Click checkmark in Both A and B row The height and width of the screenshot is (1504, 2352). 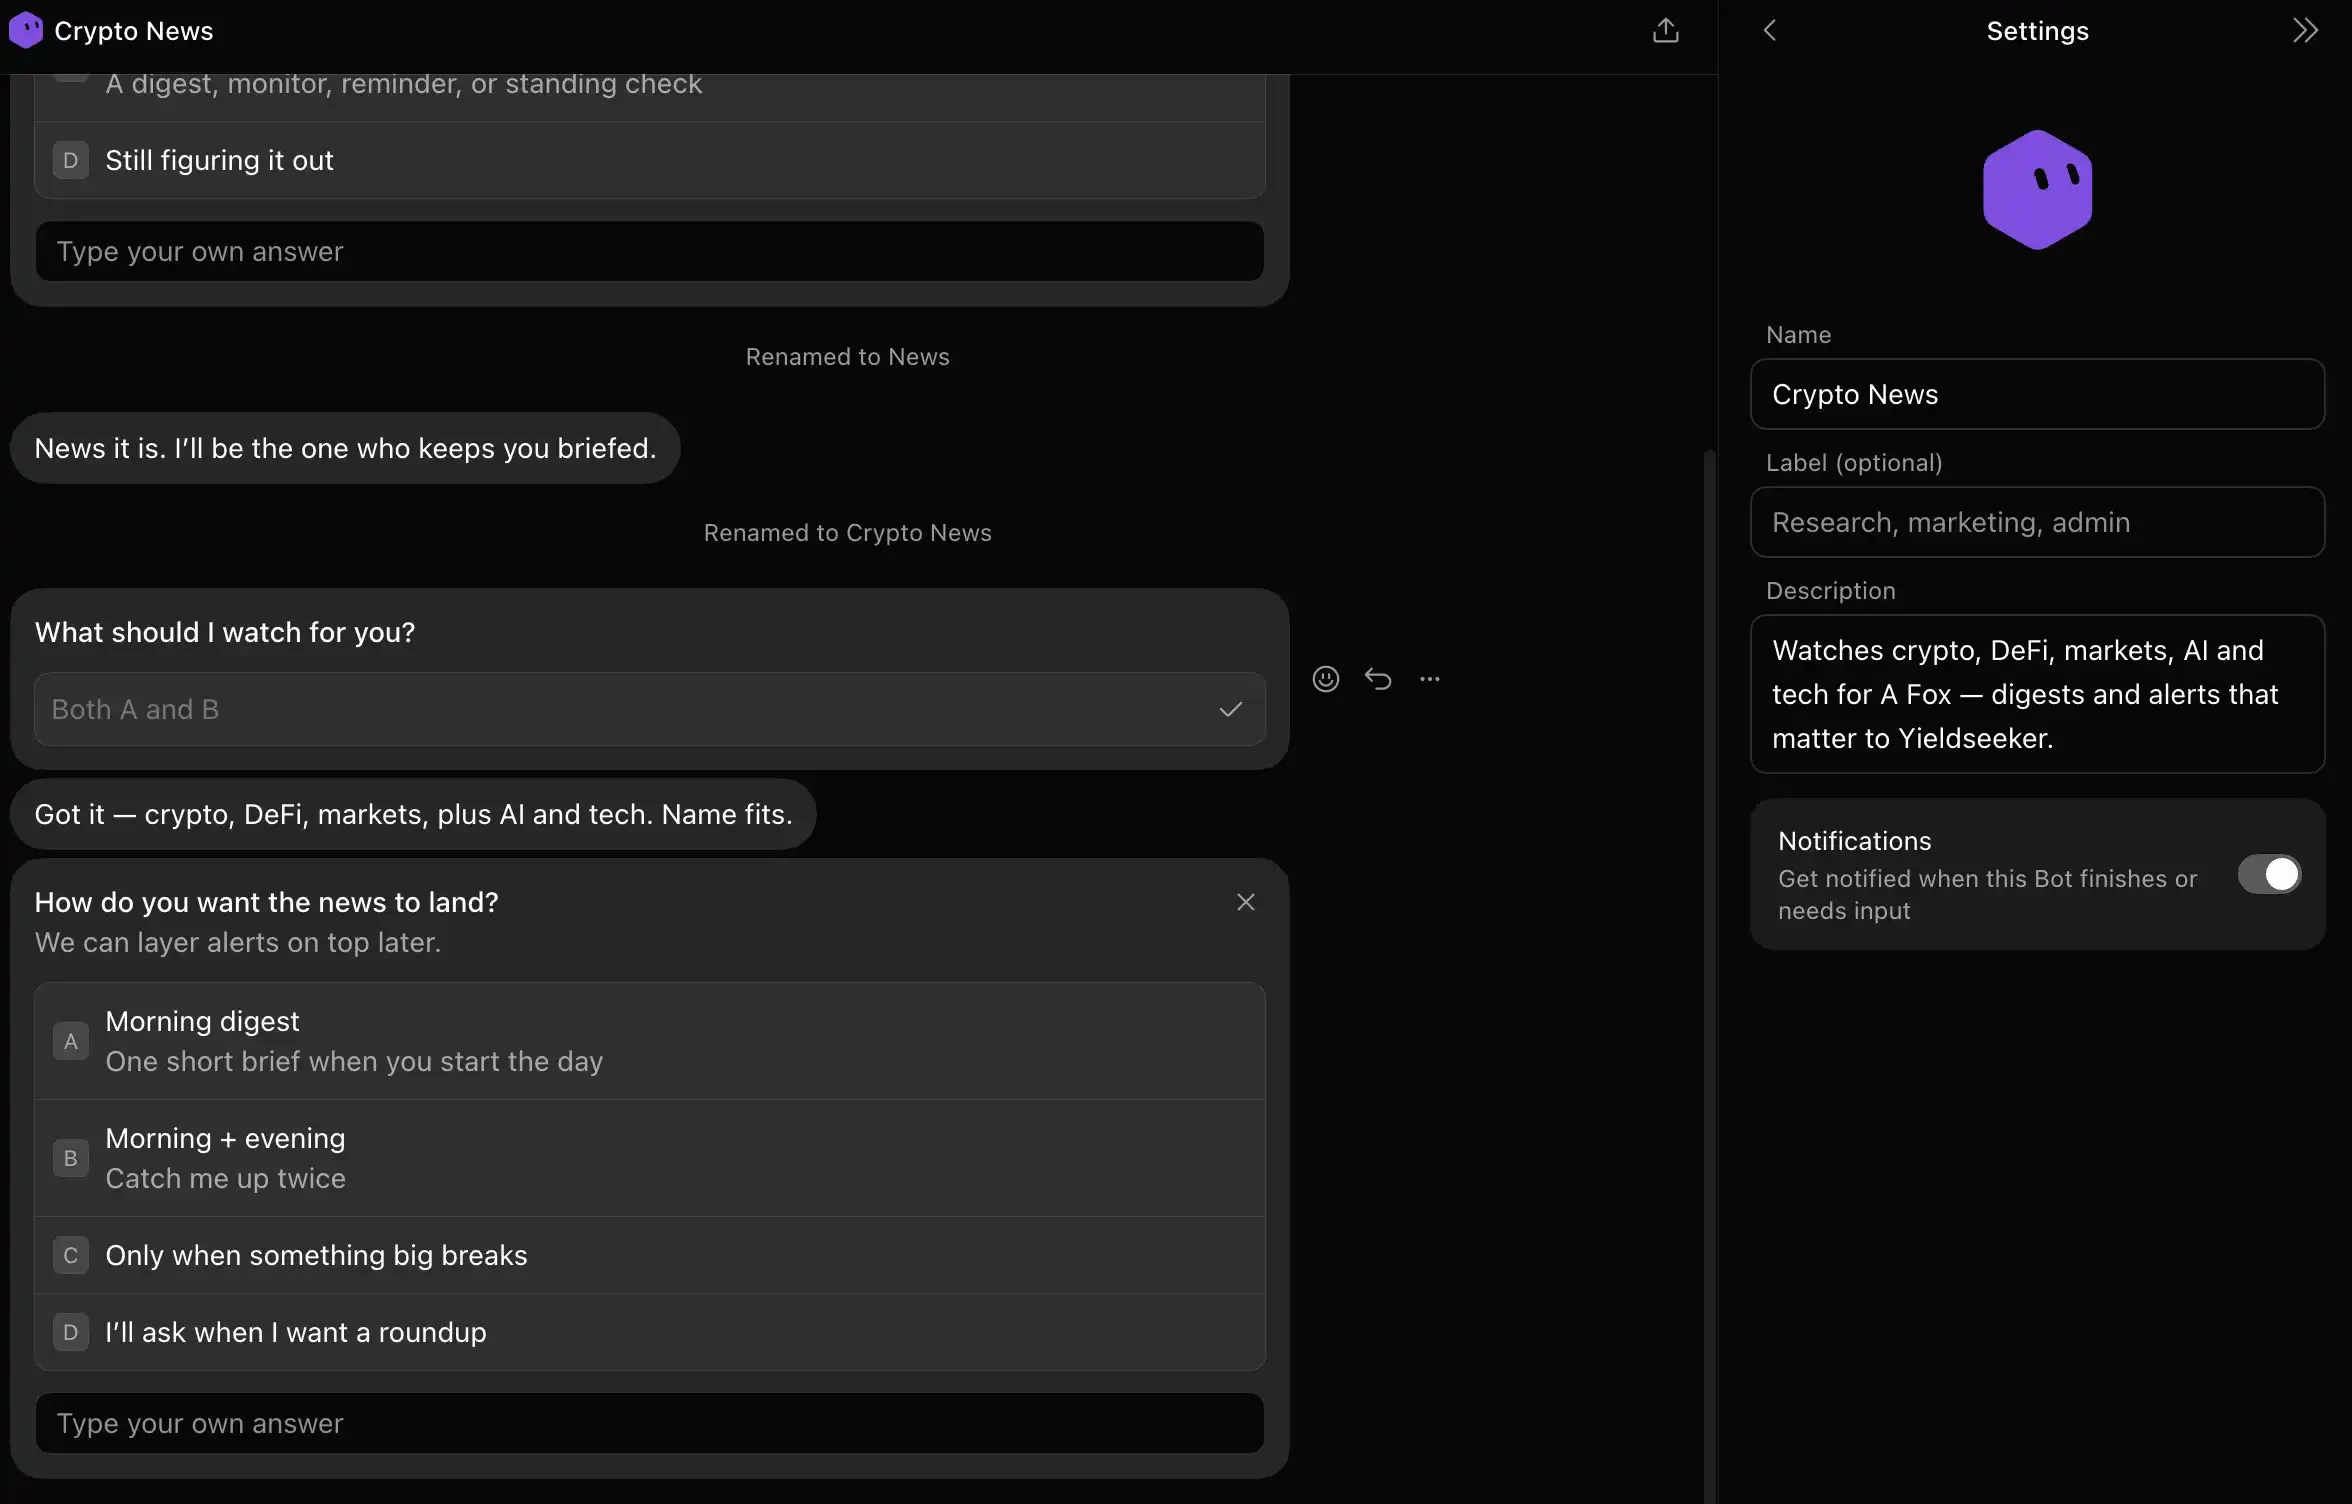1230,709
